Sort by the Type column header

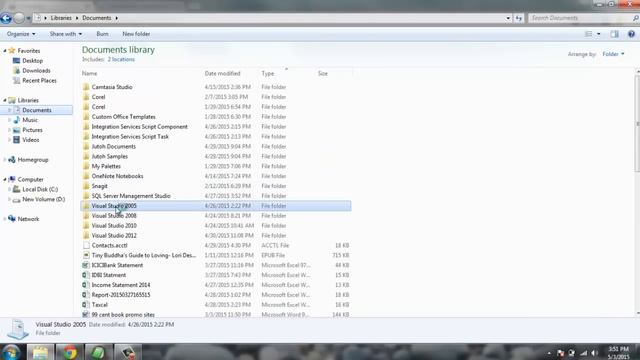pyautogui.click(x=287, y=73)
